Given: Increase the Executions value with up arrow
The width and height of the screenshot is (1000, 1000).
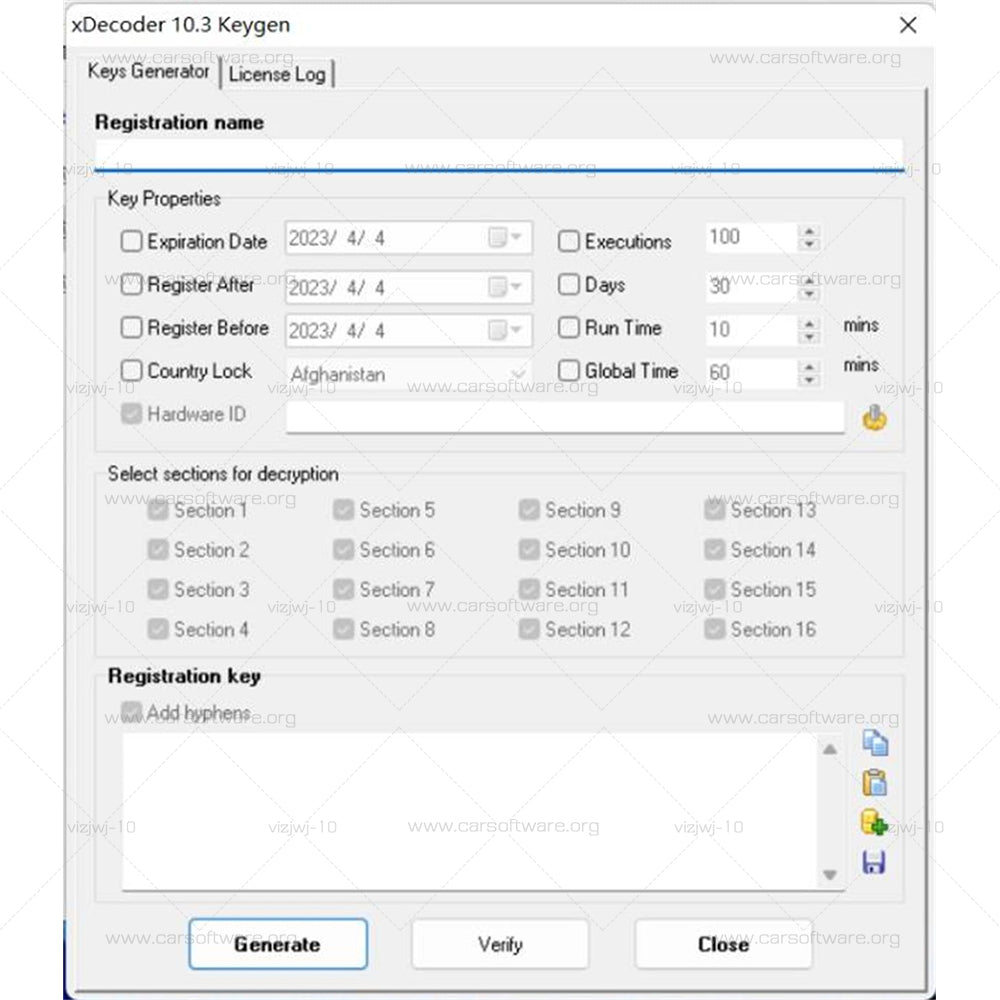Looking at the screenshot, I should tap(809, 231).
